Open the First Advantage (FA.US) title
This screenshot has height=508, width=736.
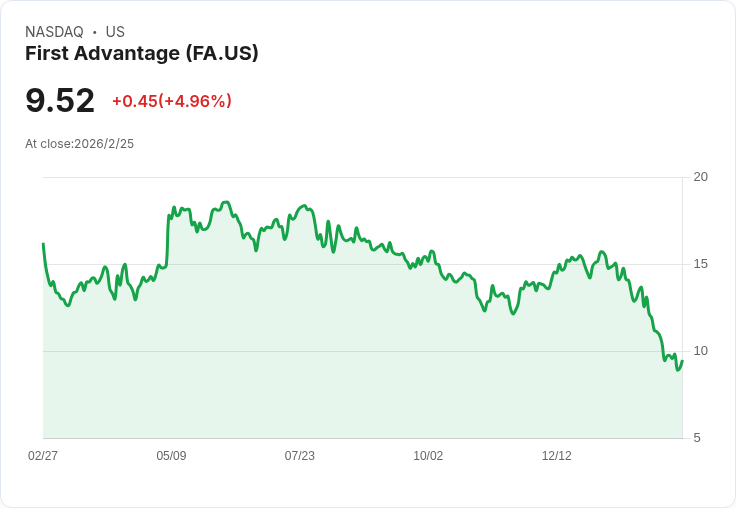coord(142,53)
